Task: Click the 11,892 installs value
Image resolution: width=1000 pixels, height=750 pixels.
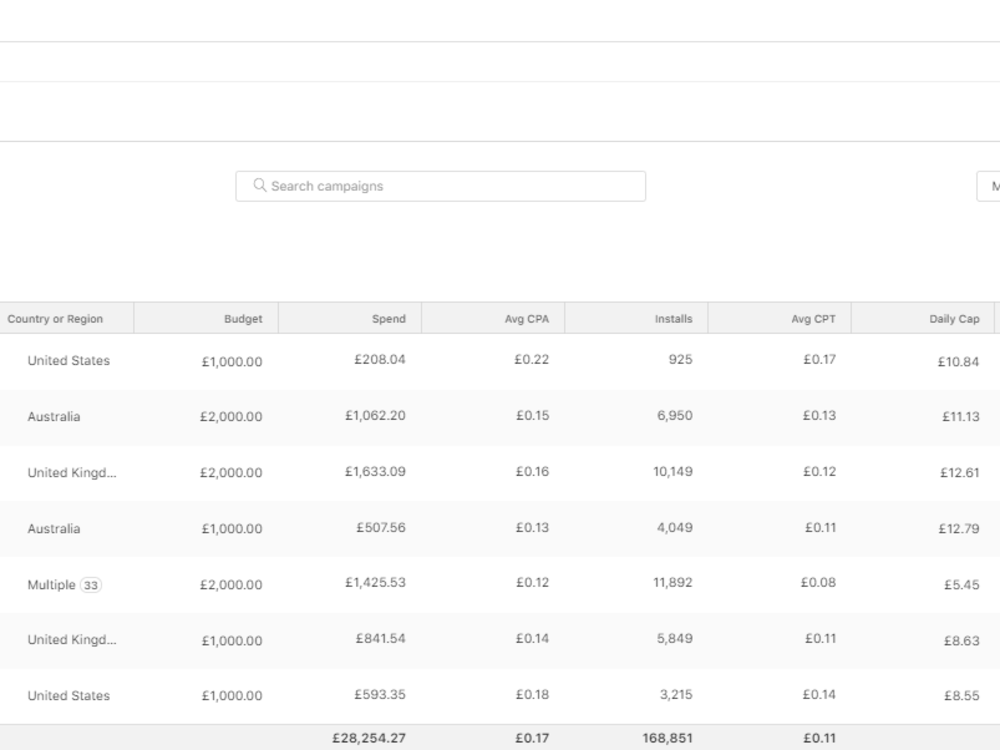Action: [673, 583]
